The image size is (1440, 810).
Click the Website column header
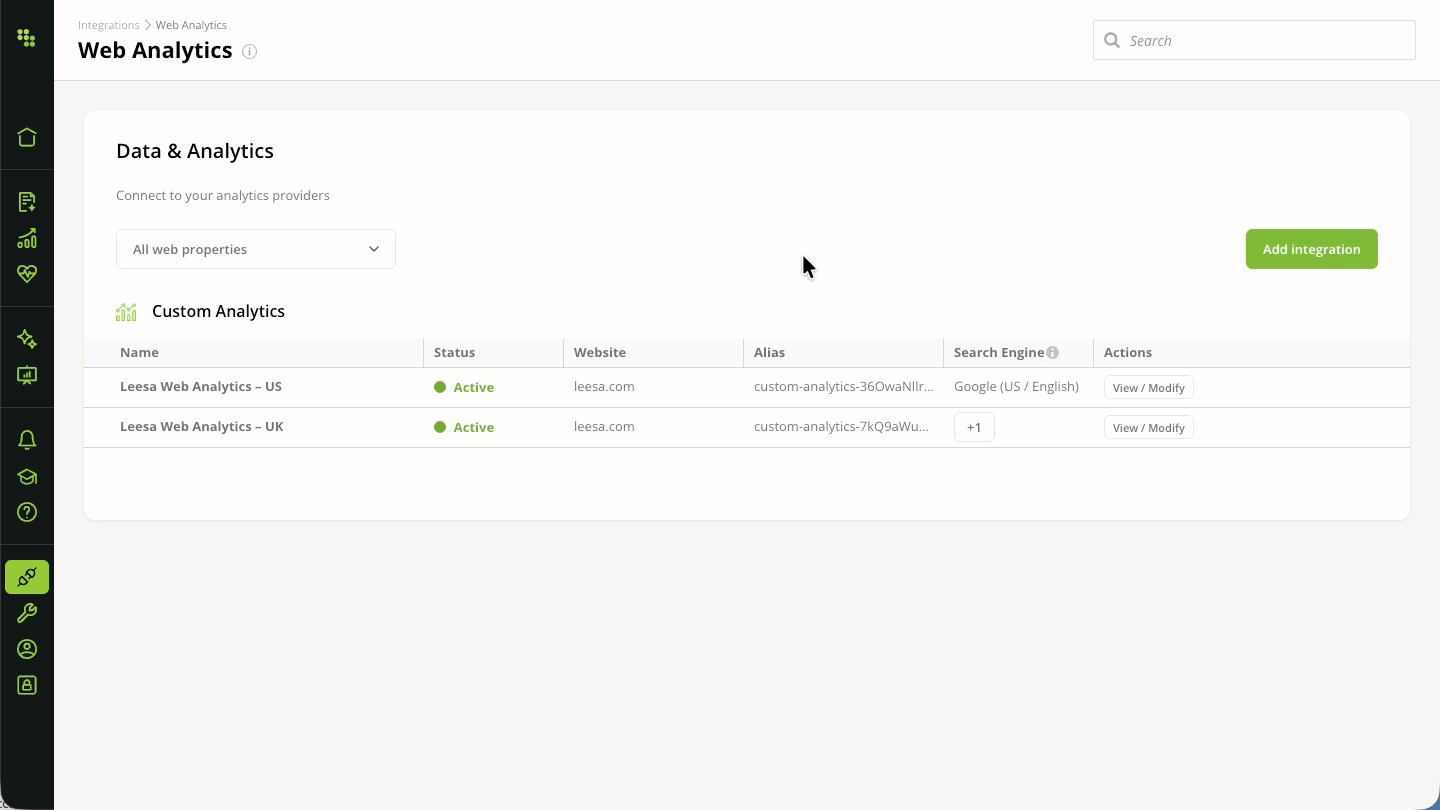coord(600,352)
